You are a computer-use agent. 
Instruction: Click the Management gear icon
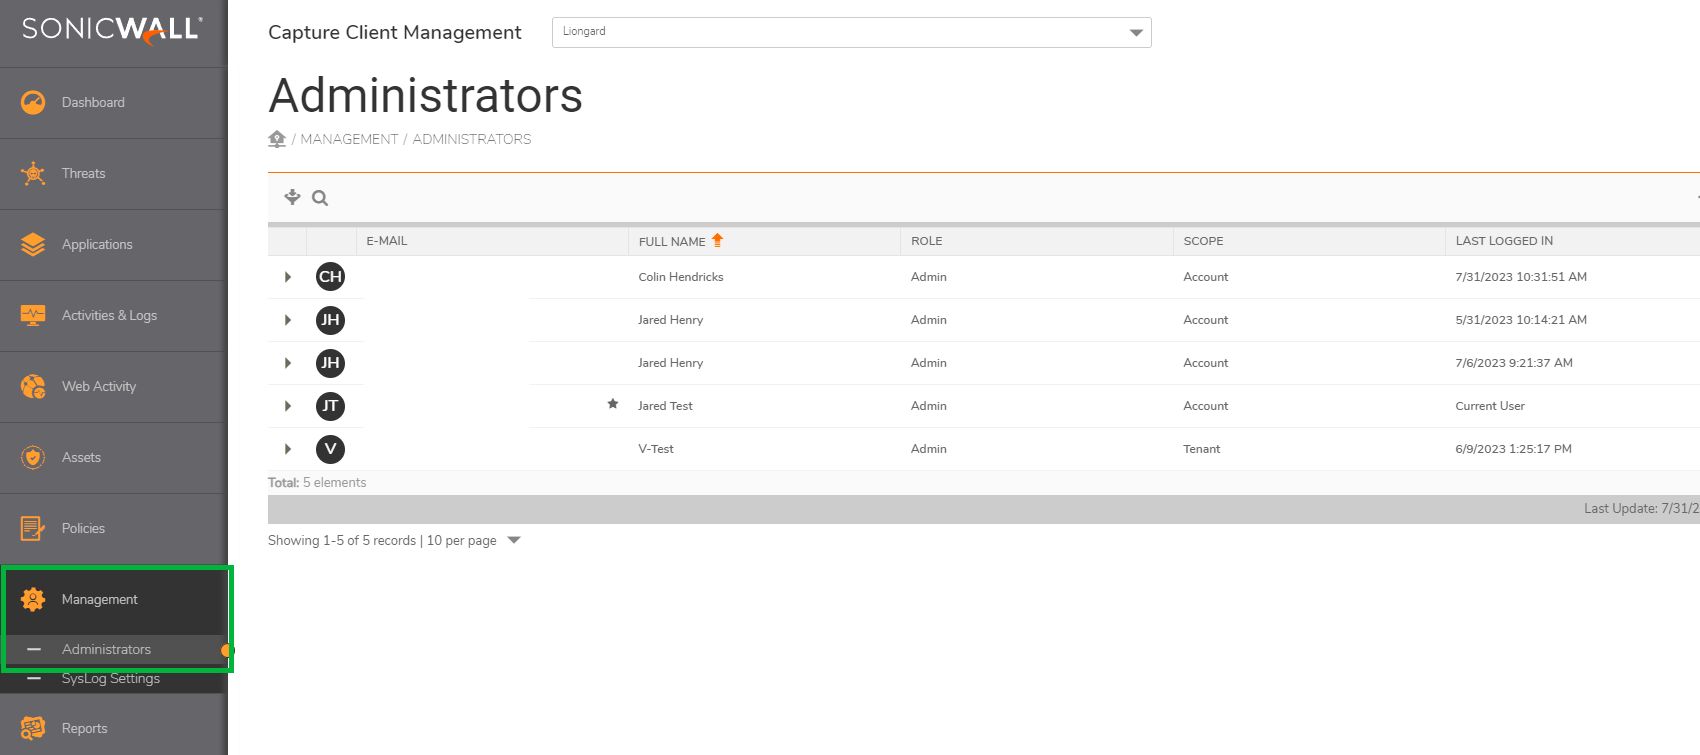pos(33,599)
